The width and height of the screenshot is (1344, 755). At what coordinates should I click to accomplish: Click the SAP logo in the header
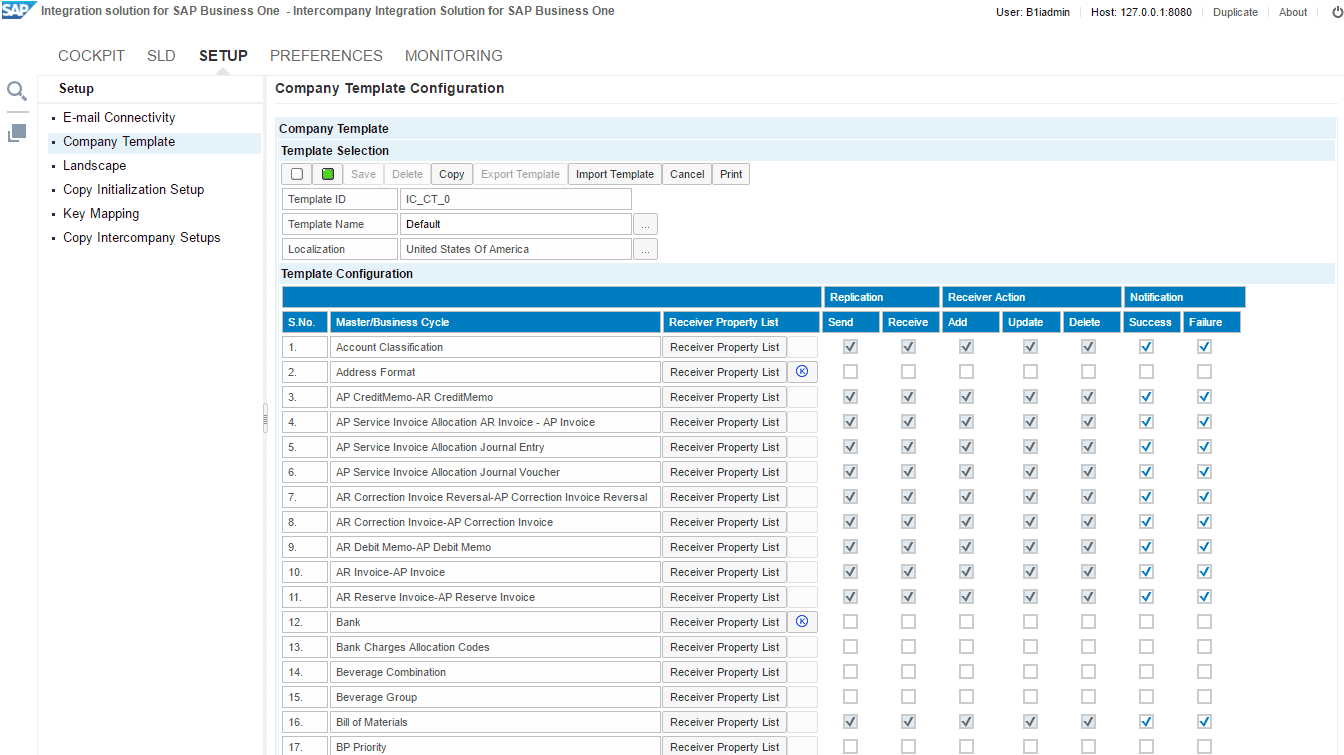tap(19, 11)
